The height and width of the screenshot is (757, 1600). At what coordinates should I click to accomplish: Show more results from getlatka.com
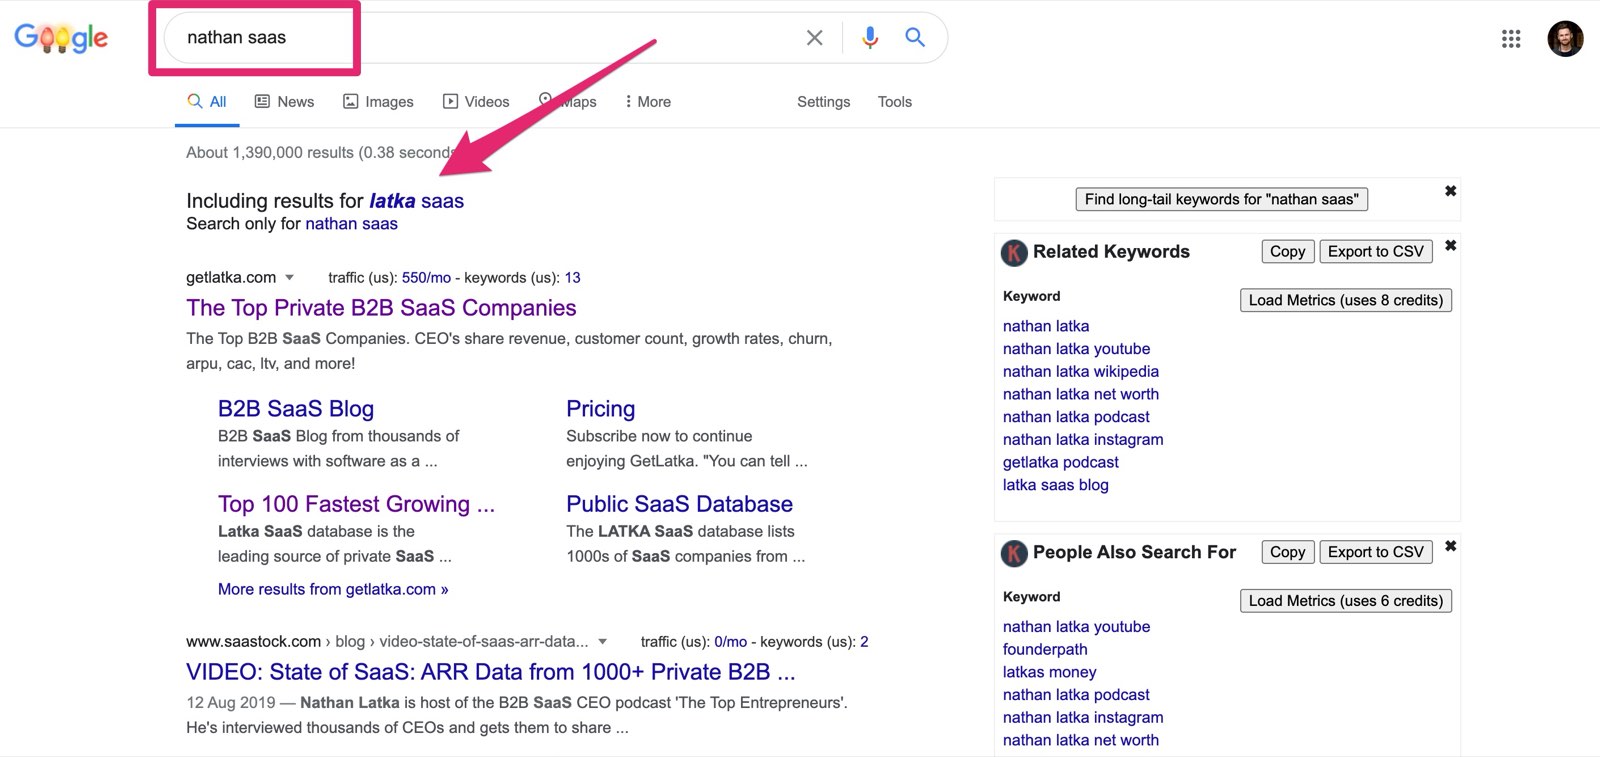[333, 590]
